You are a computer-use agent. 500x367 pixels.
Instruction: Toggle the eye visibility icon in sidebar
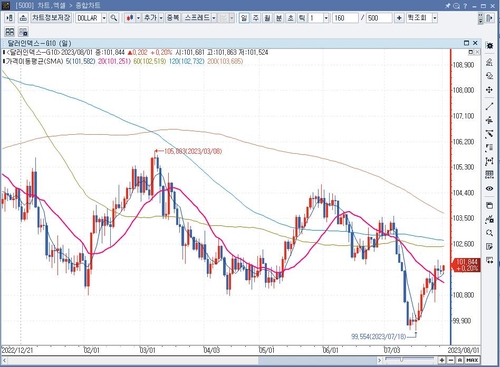[489, 189]
